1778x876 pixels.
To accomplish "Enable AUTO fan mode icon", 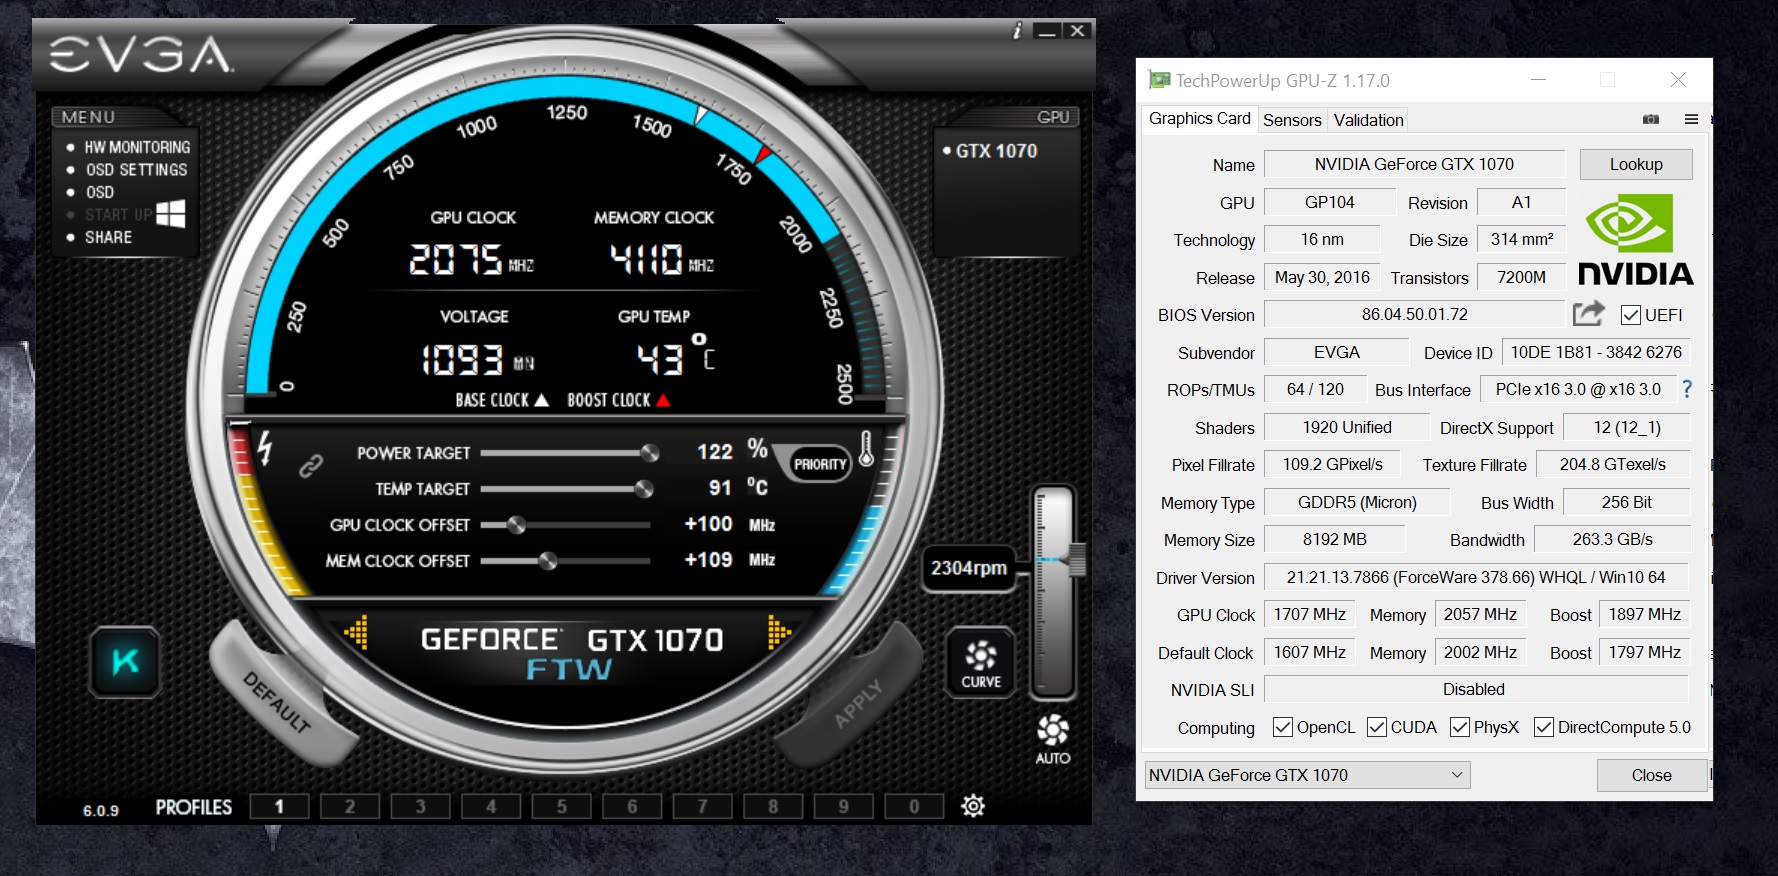I will click(x=1052, y=739).
